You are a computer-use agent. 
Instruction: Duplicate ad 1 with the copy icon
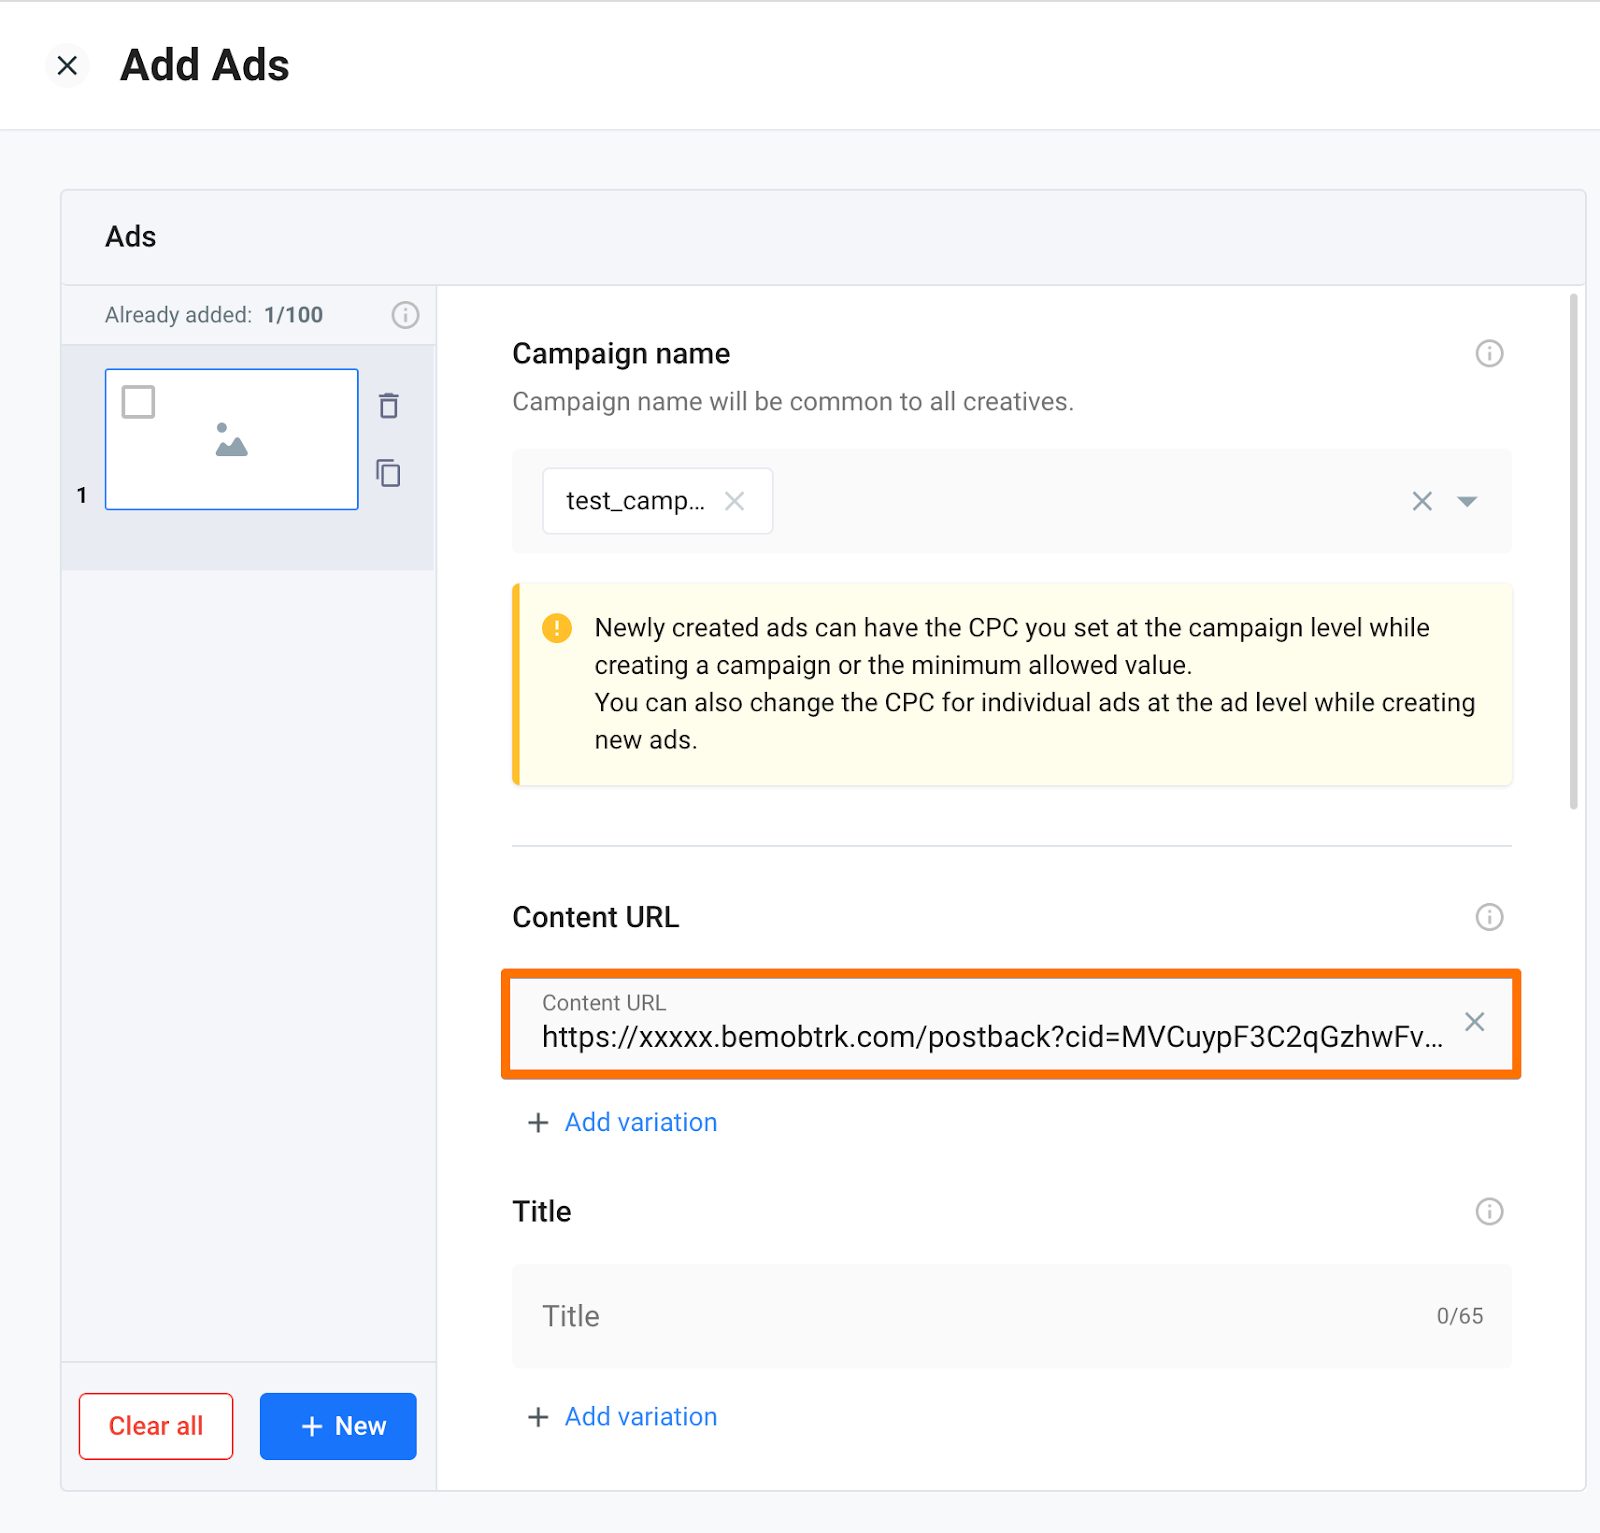point(389,473)
